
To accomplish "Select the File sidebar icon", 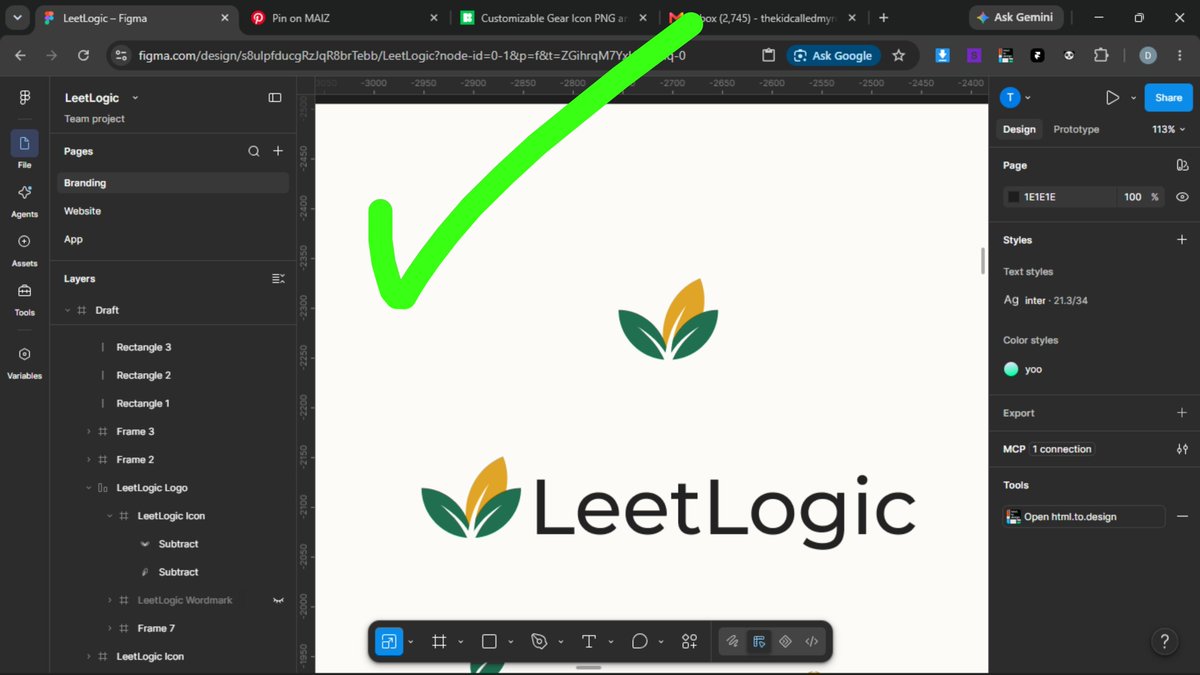I will (25, 143).
